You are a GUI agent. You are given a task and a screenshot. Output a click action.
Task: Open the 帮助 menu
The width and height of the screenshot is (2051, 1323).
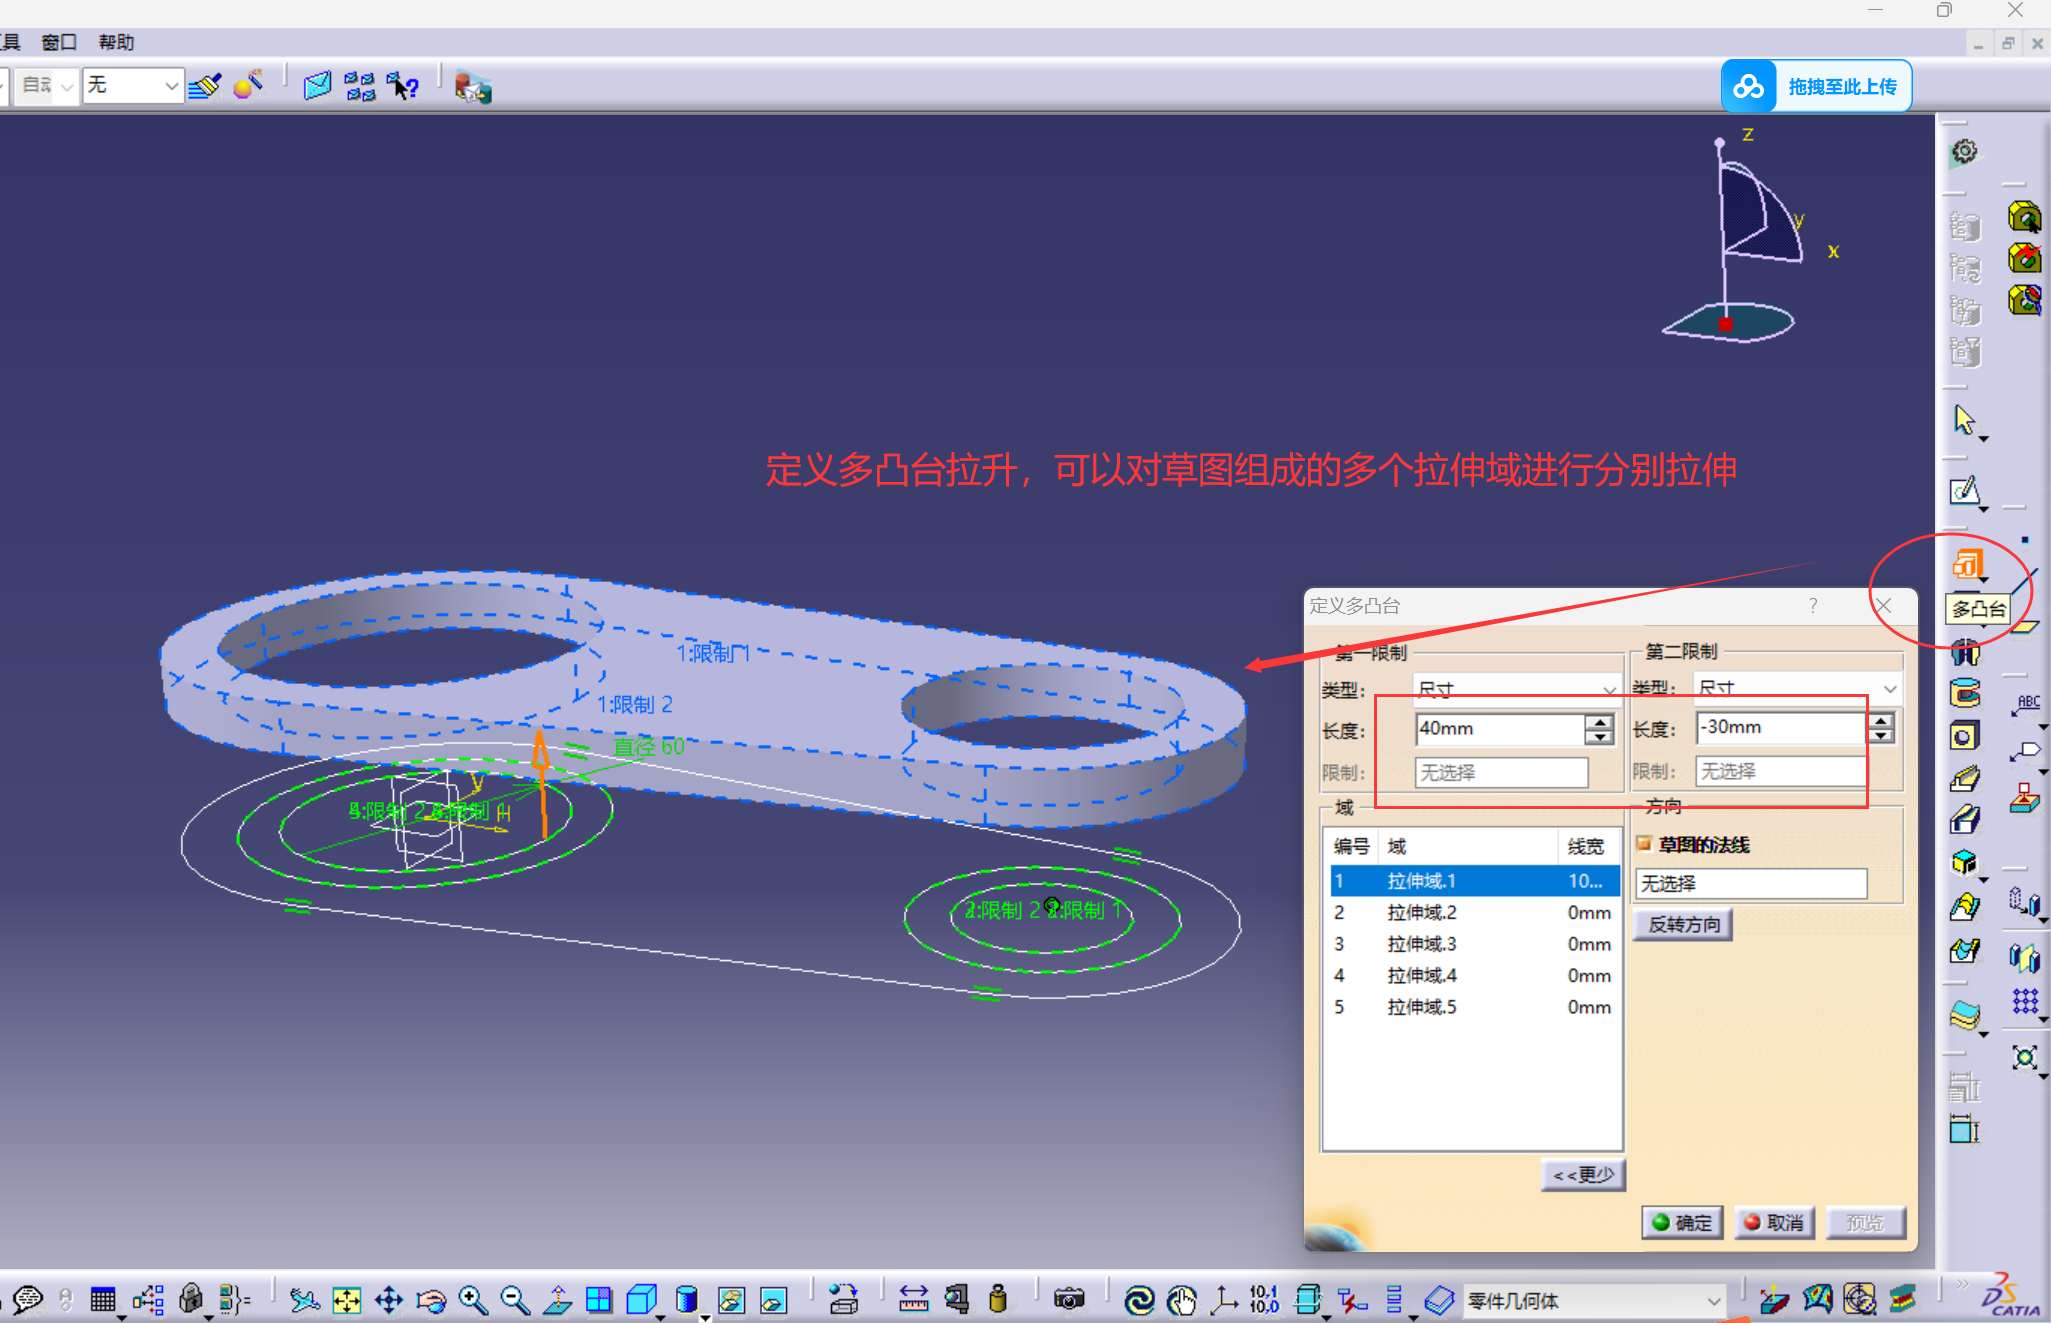point(116,42)
